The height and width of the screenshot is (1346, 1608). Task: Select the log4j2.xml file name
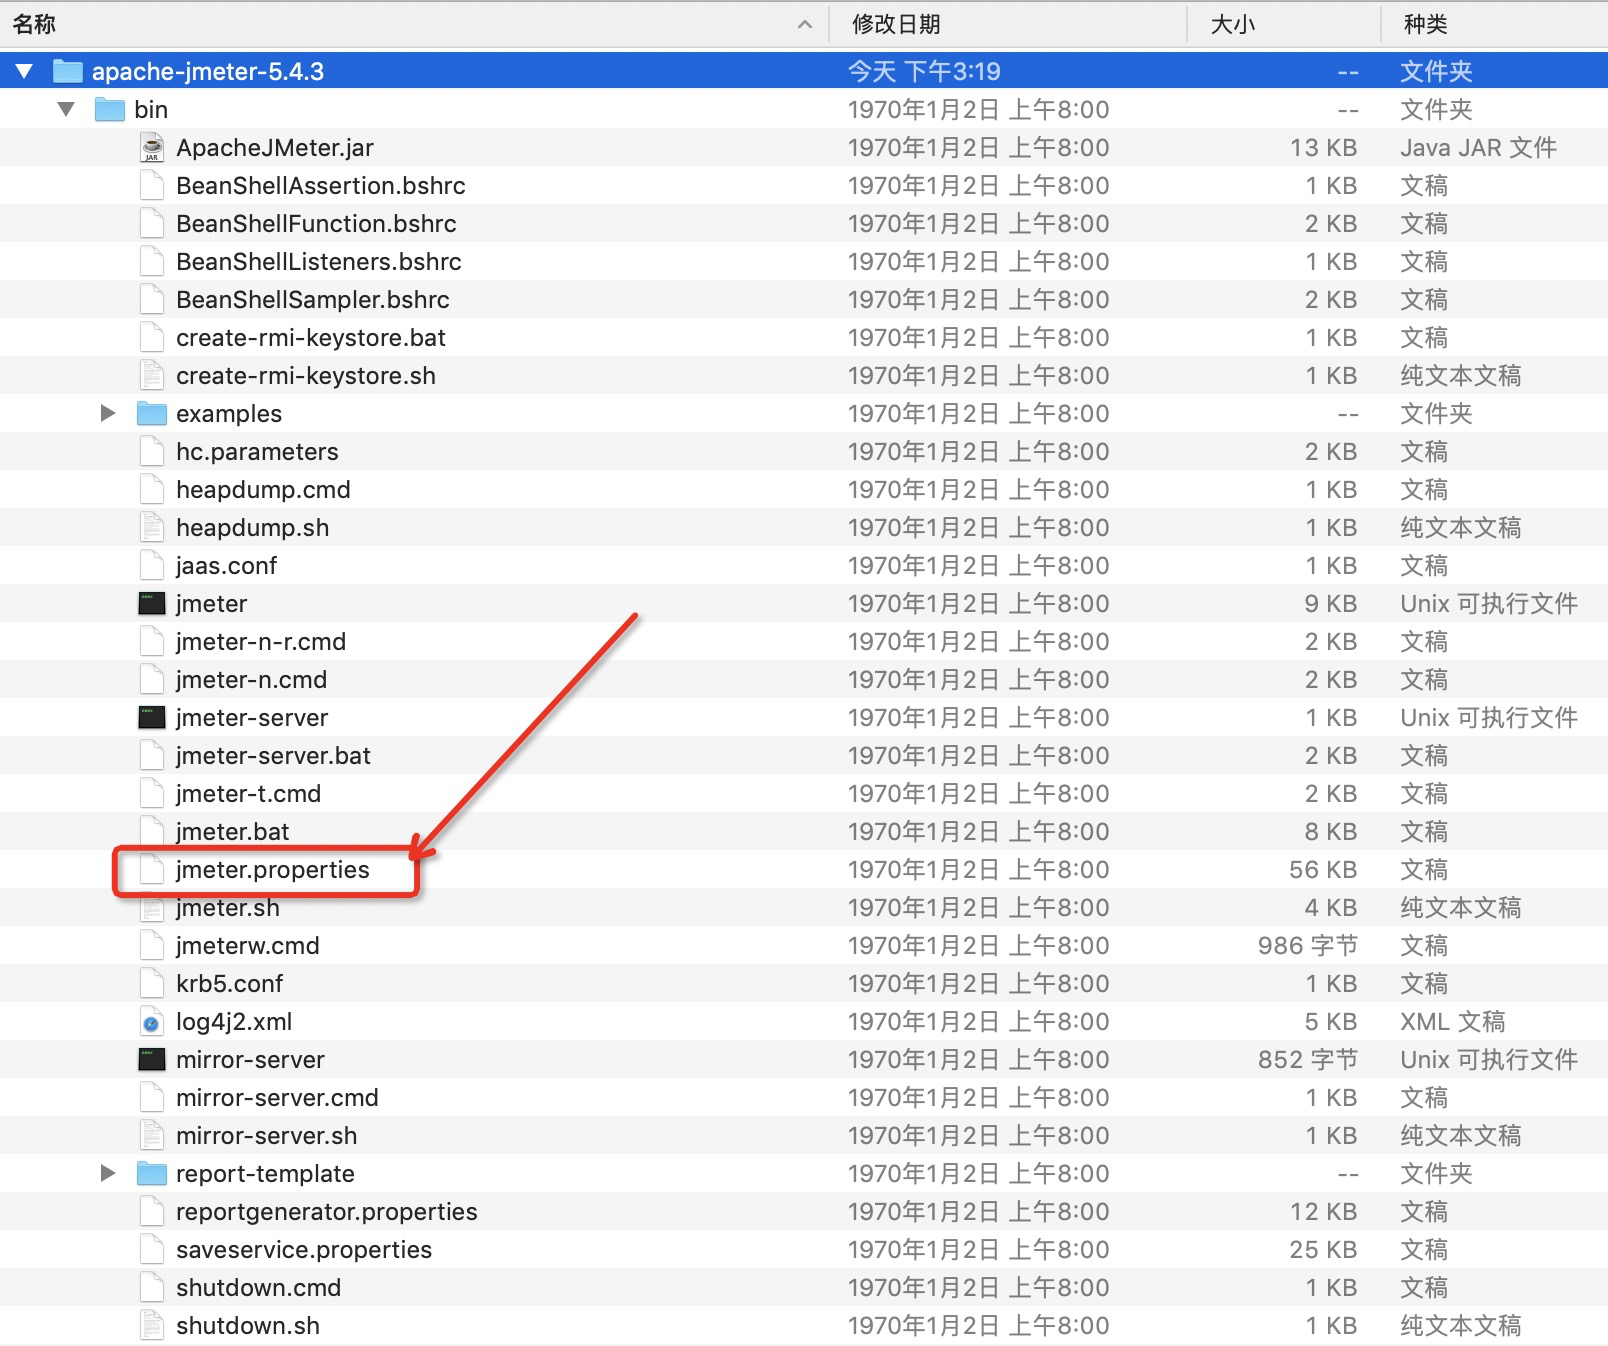(234, 1022)
